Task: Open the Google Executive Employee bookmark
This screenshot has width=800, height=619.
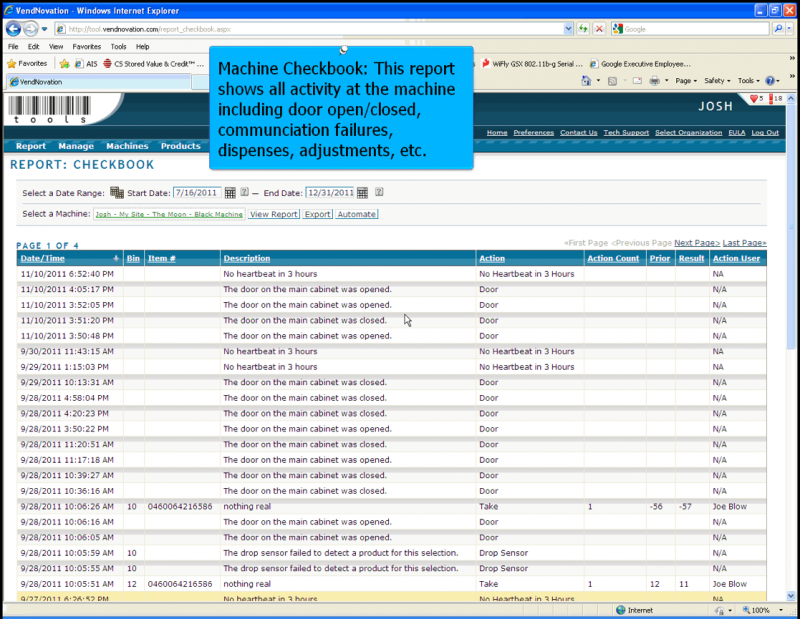Action: tap(640, 64)
